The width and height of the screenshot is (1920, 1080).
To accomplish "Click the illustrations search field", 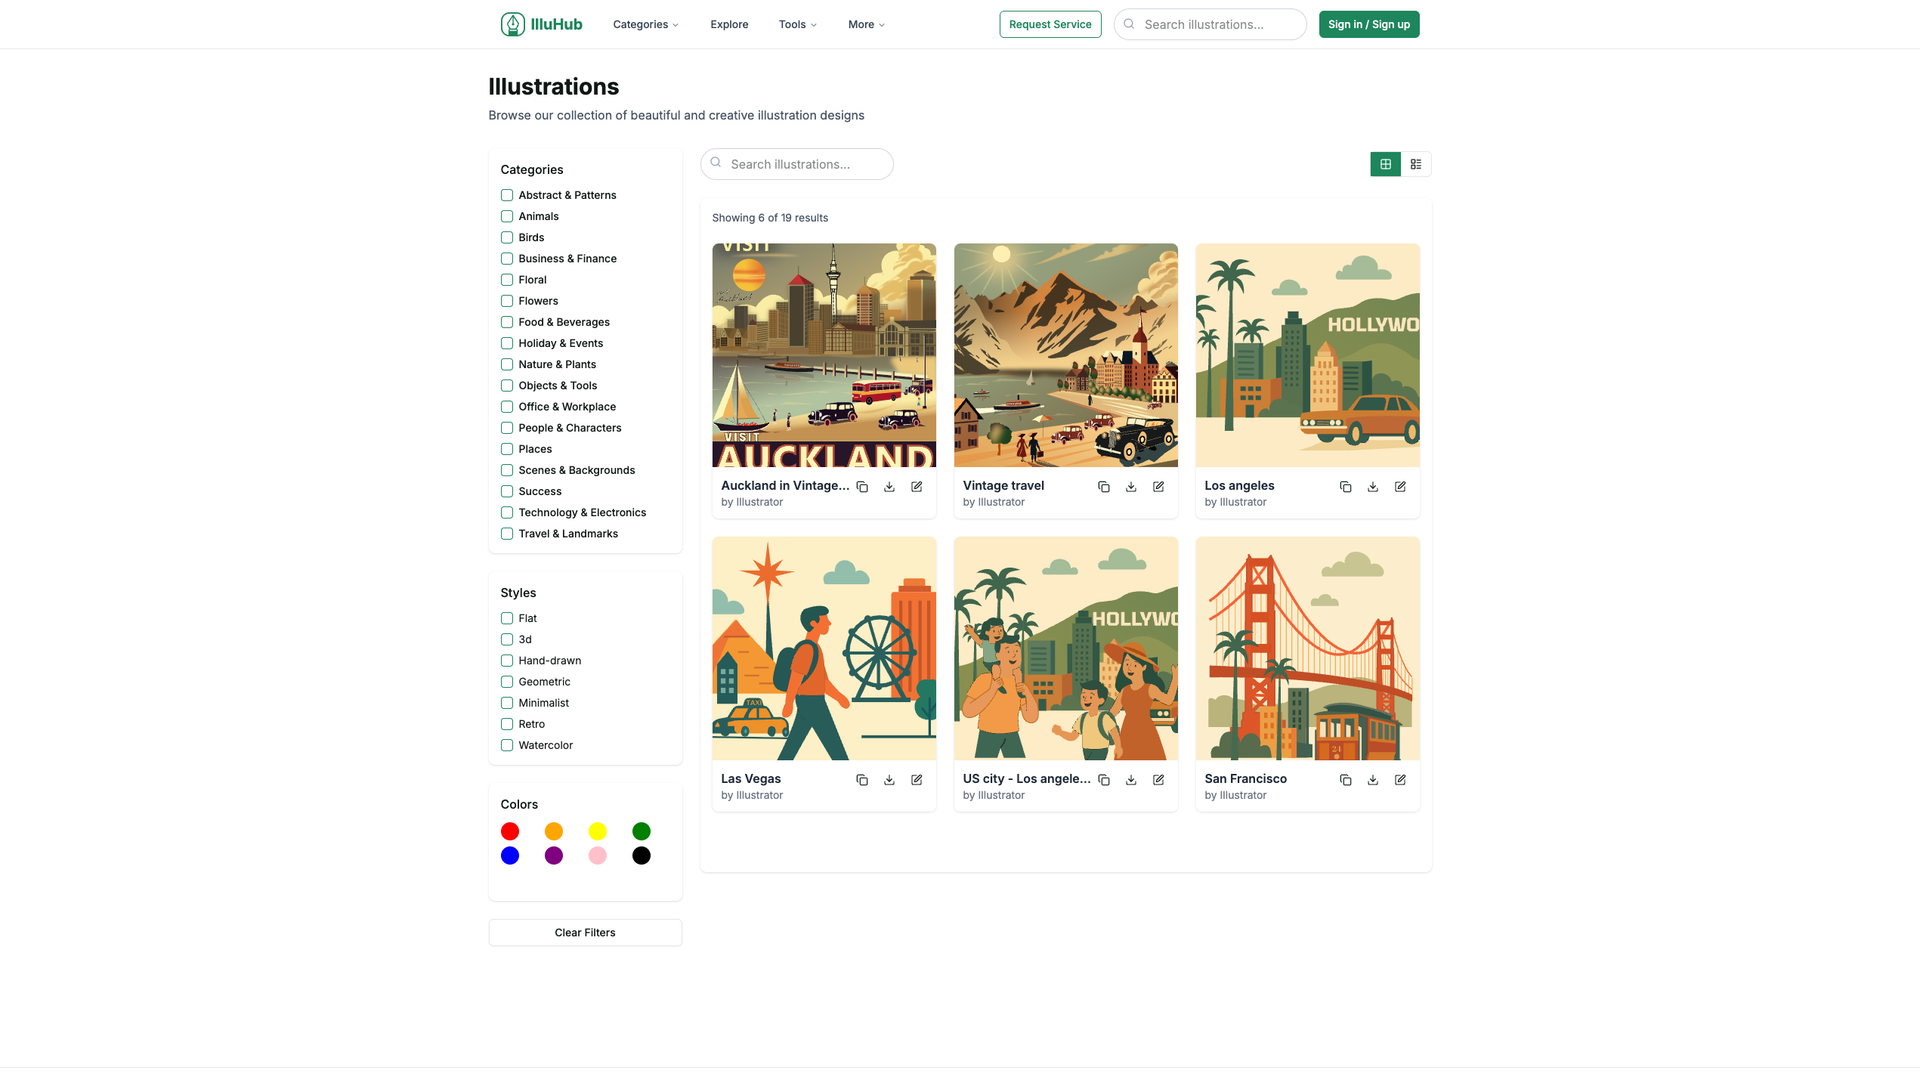I will (x=797, y=163).
